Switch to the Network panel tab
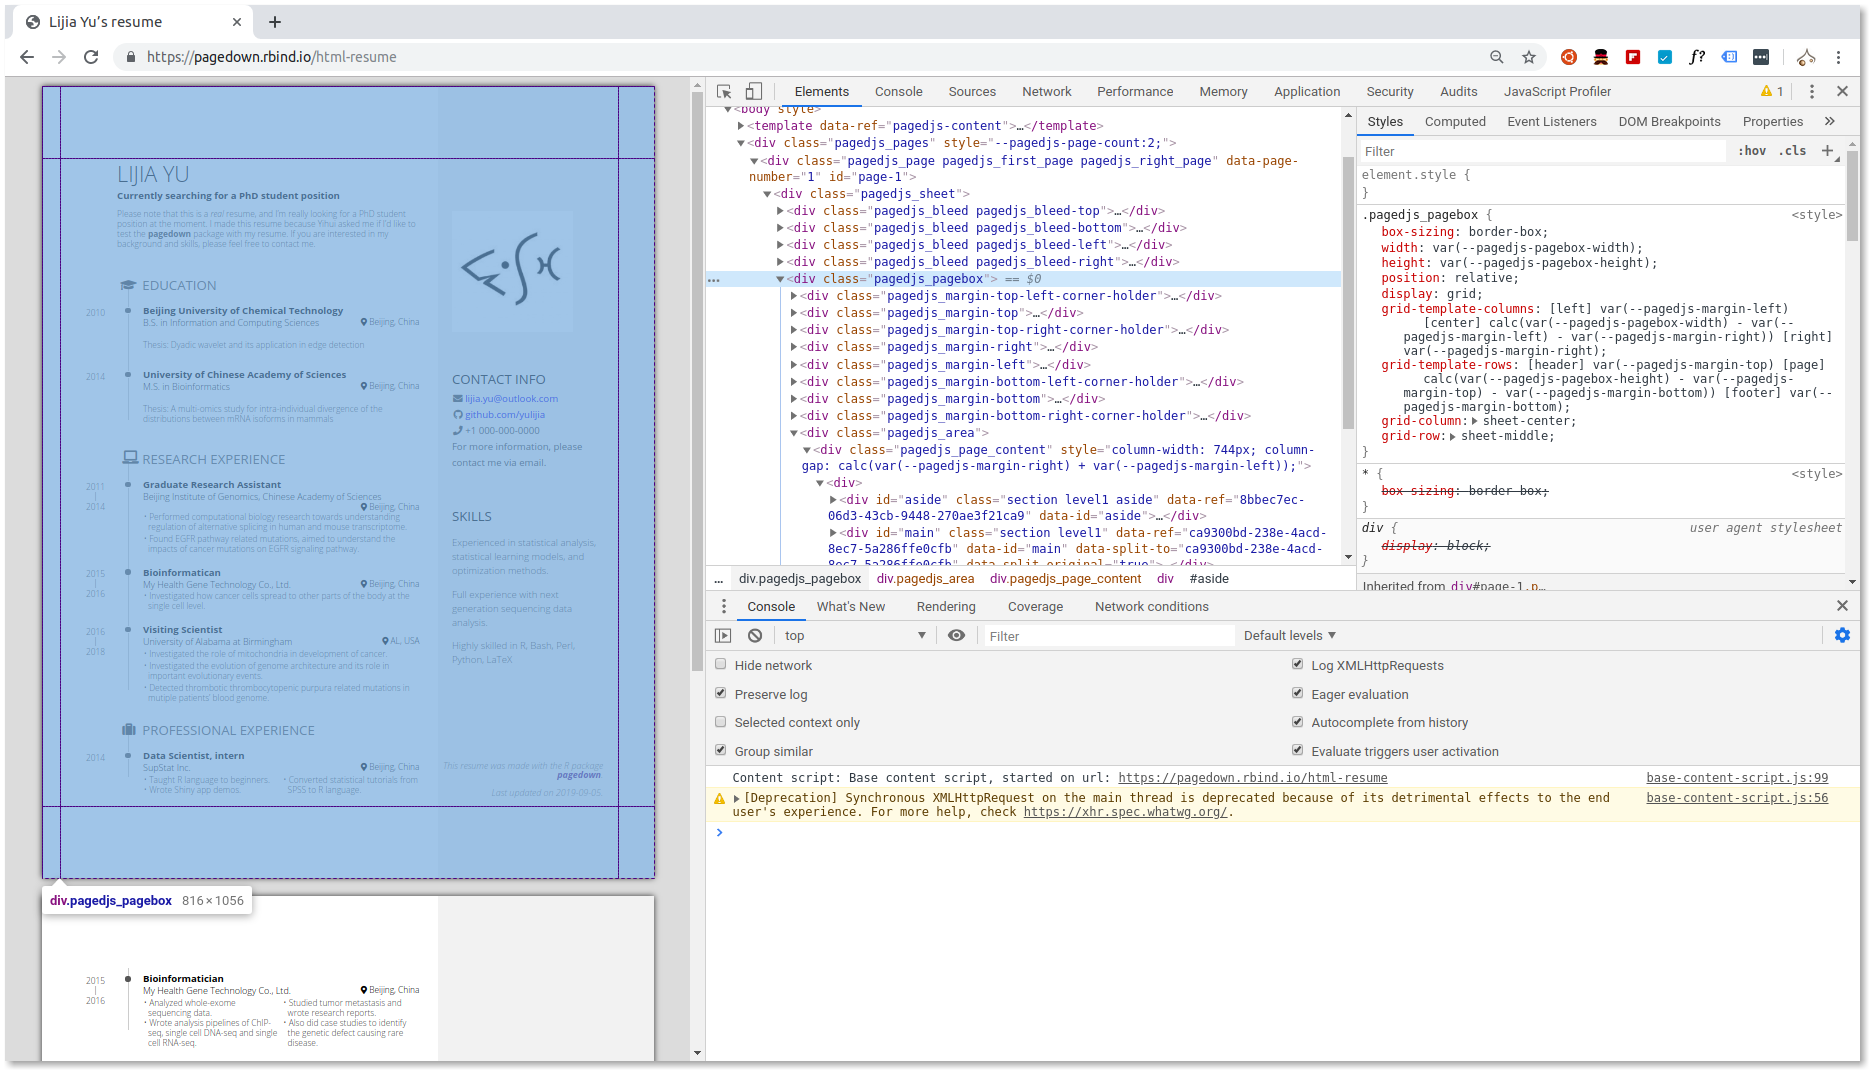1869x1070 pixels. coord(1046,91)
